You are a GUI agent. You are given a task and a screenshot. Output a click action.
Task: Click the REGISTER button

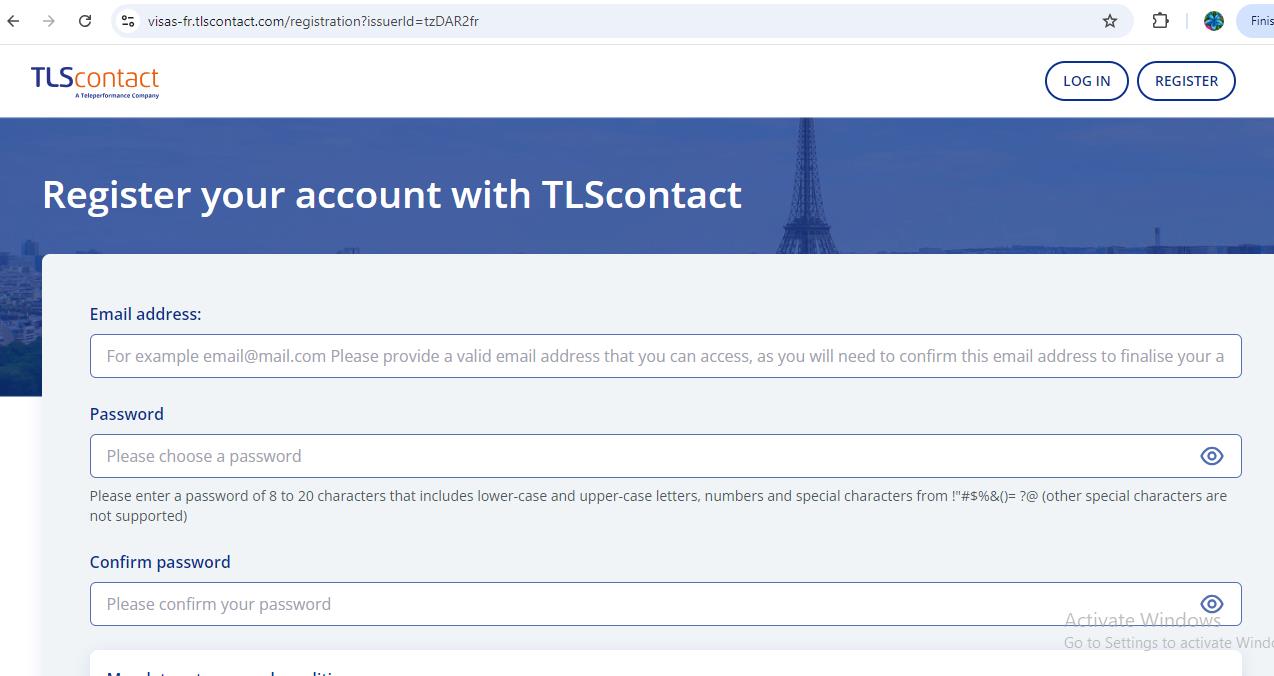tap(1186, 80)
